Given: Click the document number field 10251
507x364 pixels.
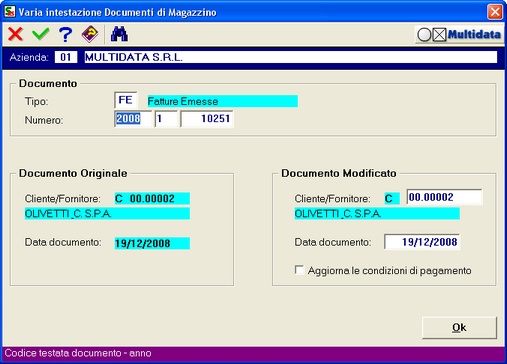Looking at the screenshot, I should click(x=207, y=119).
